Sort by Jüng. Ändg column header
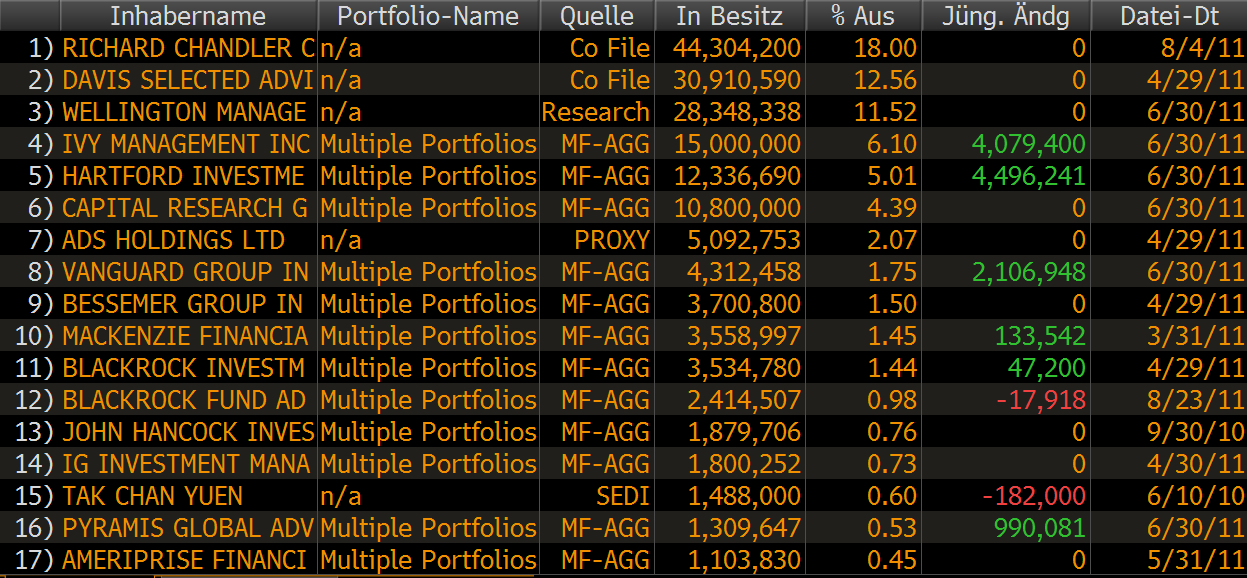 coord(1005,16)
